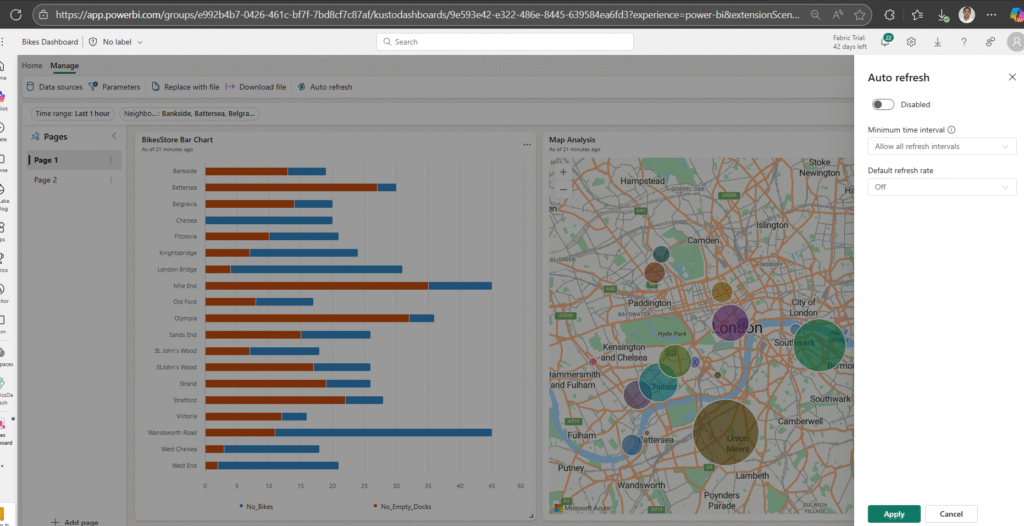Select the Manage tab
1024x526 pixels.
pyautogui.click(x=64, y=66)
